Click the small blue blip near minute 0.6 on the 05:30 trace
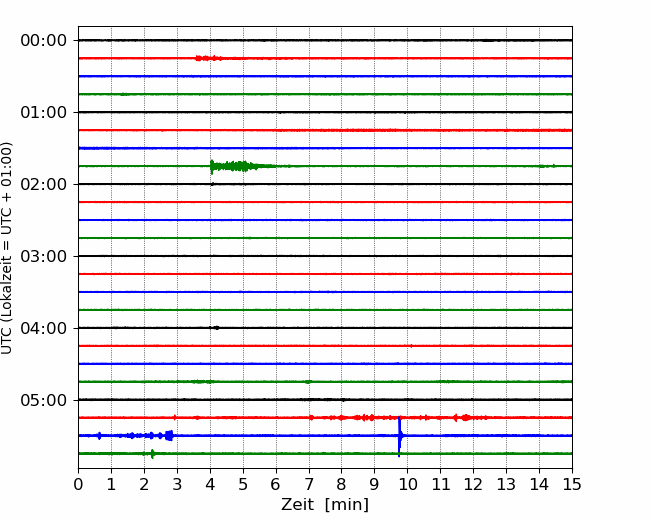650x520 pixels. click(99, 435)
